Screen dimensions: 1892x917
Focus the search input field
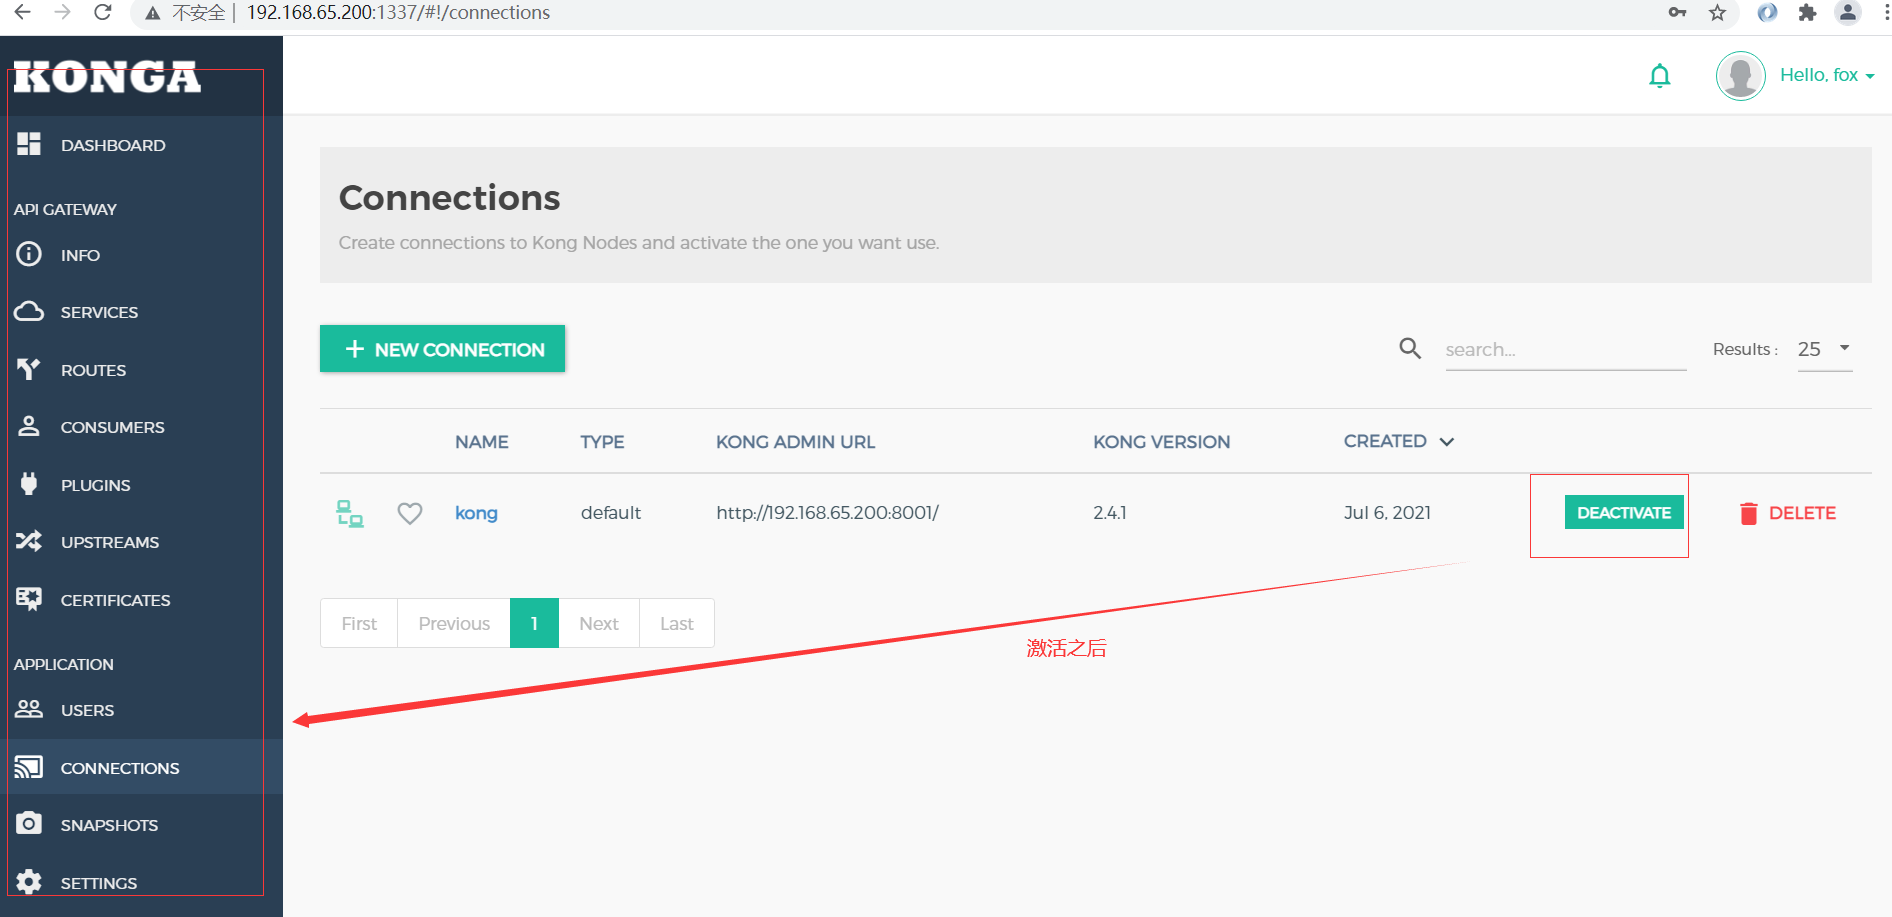point(1565,349)
